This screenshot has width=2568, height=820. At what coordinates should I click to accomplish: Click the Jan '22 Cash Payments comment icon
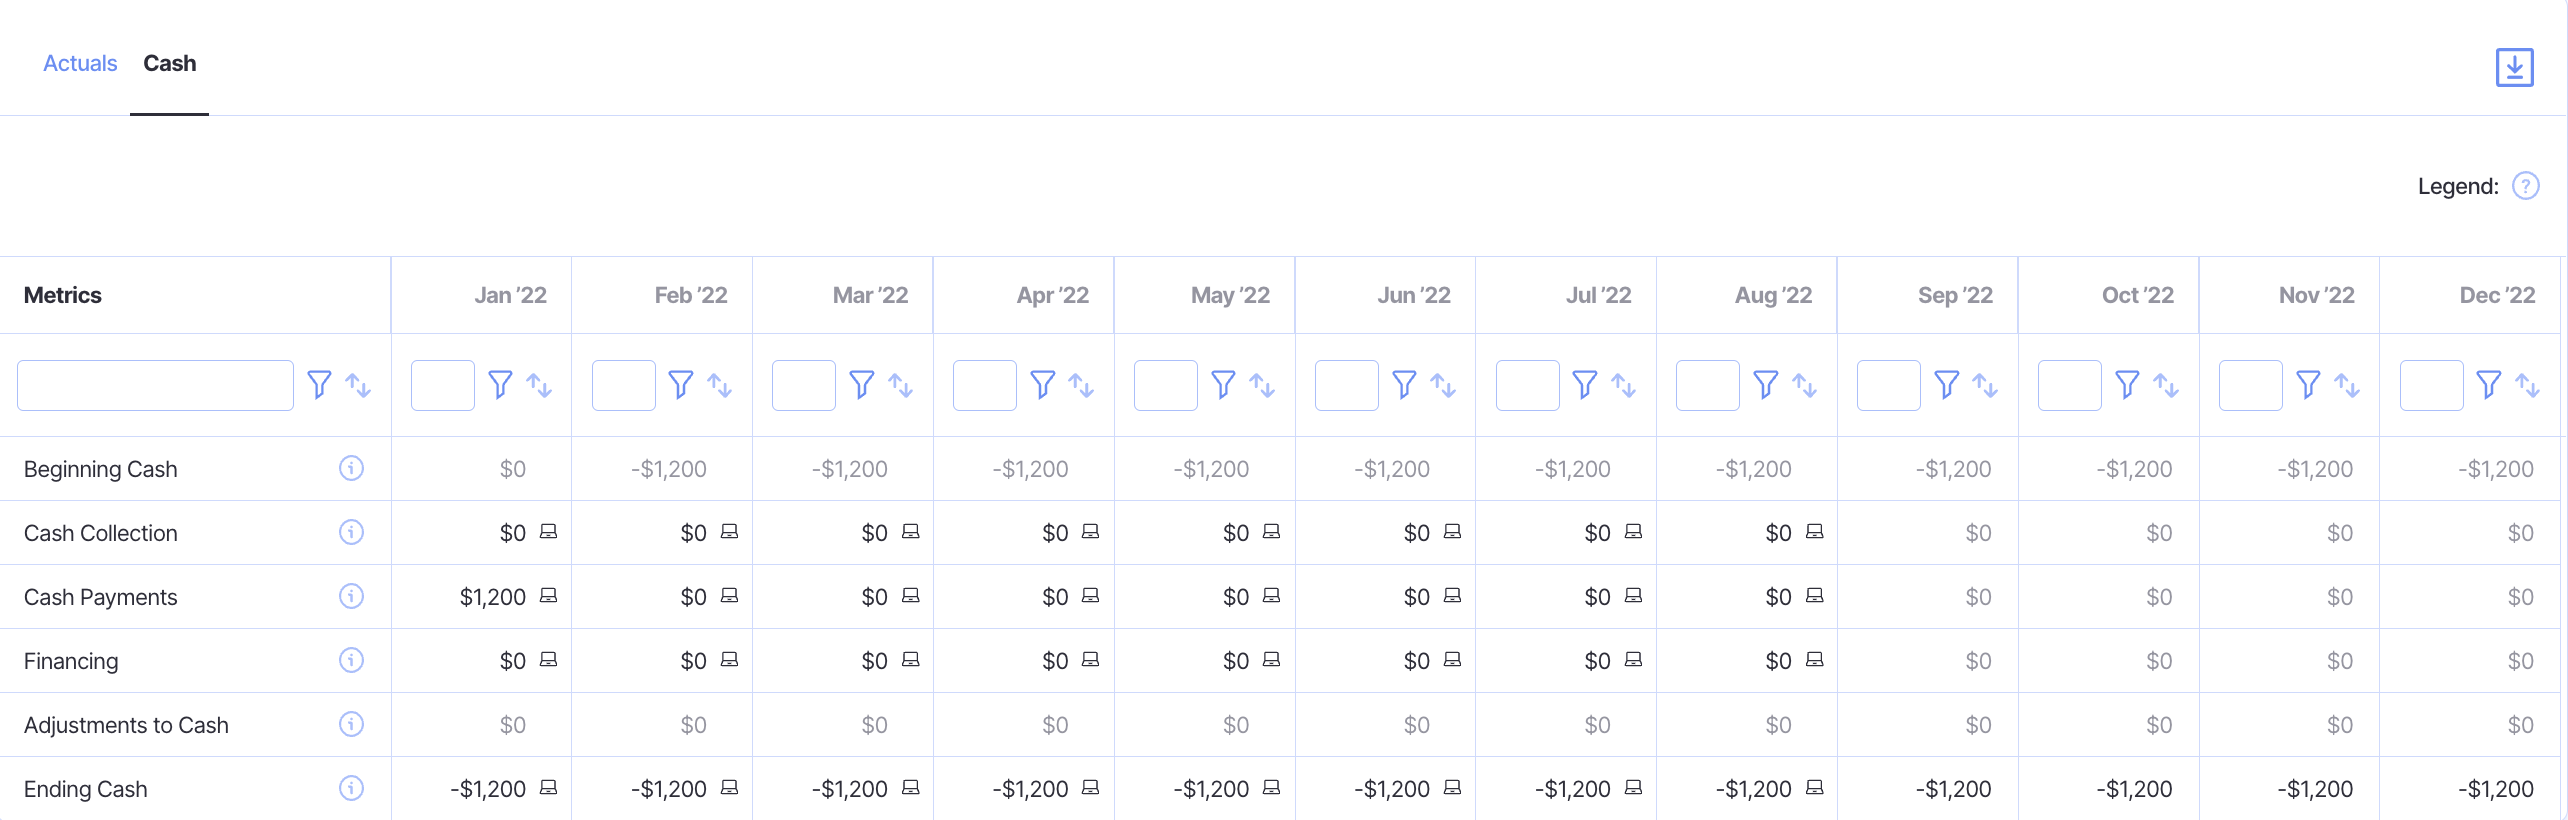(548, 596)
